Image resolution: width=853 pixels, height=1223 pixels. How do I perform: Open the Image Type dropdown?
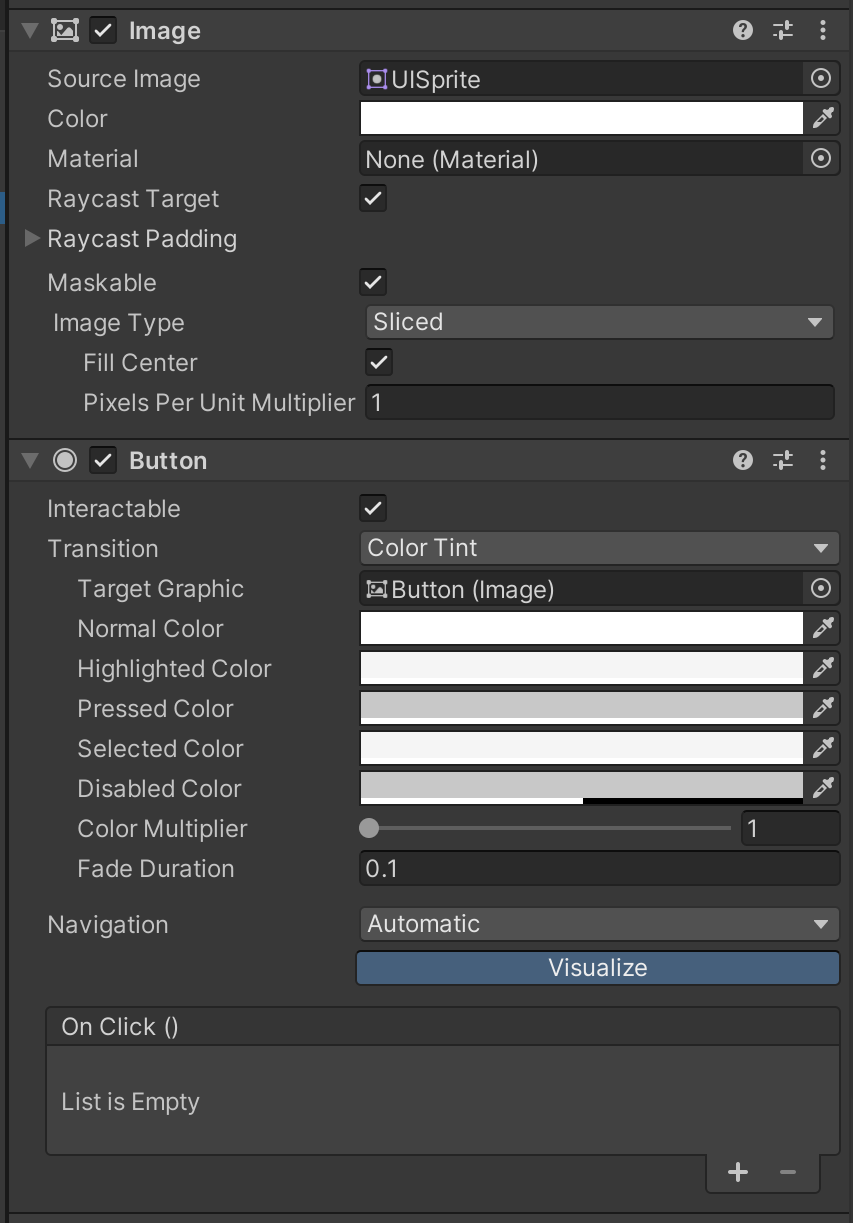[598, 322]
